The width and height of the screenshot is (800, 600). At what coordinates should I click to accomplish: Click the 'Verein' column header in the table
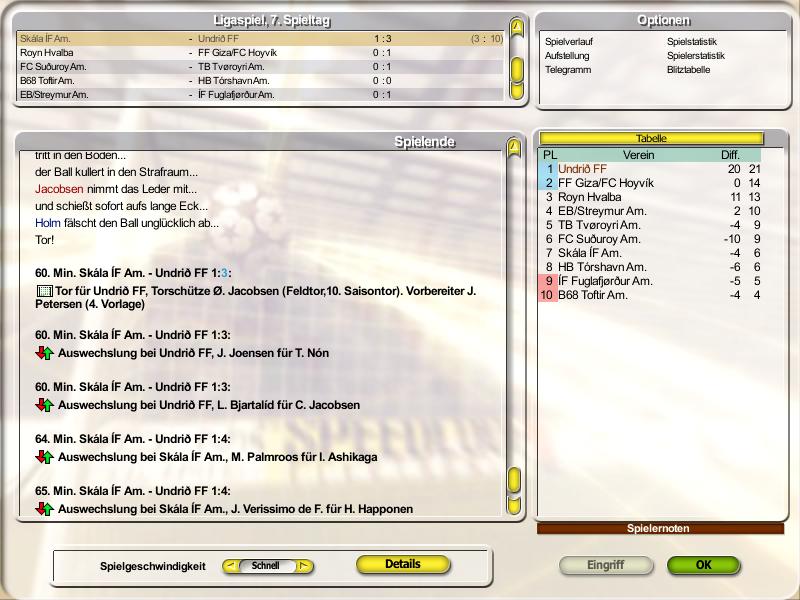tap(638, 155)
